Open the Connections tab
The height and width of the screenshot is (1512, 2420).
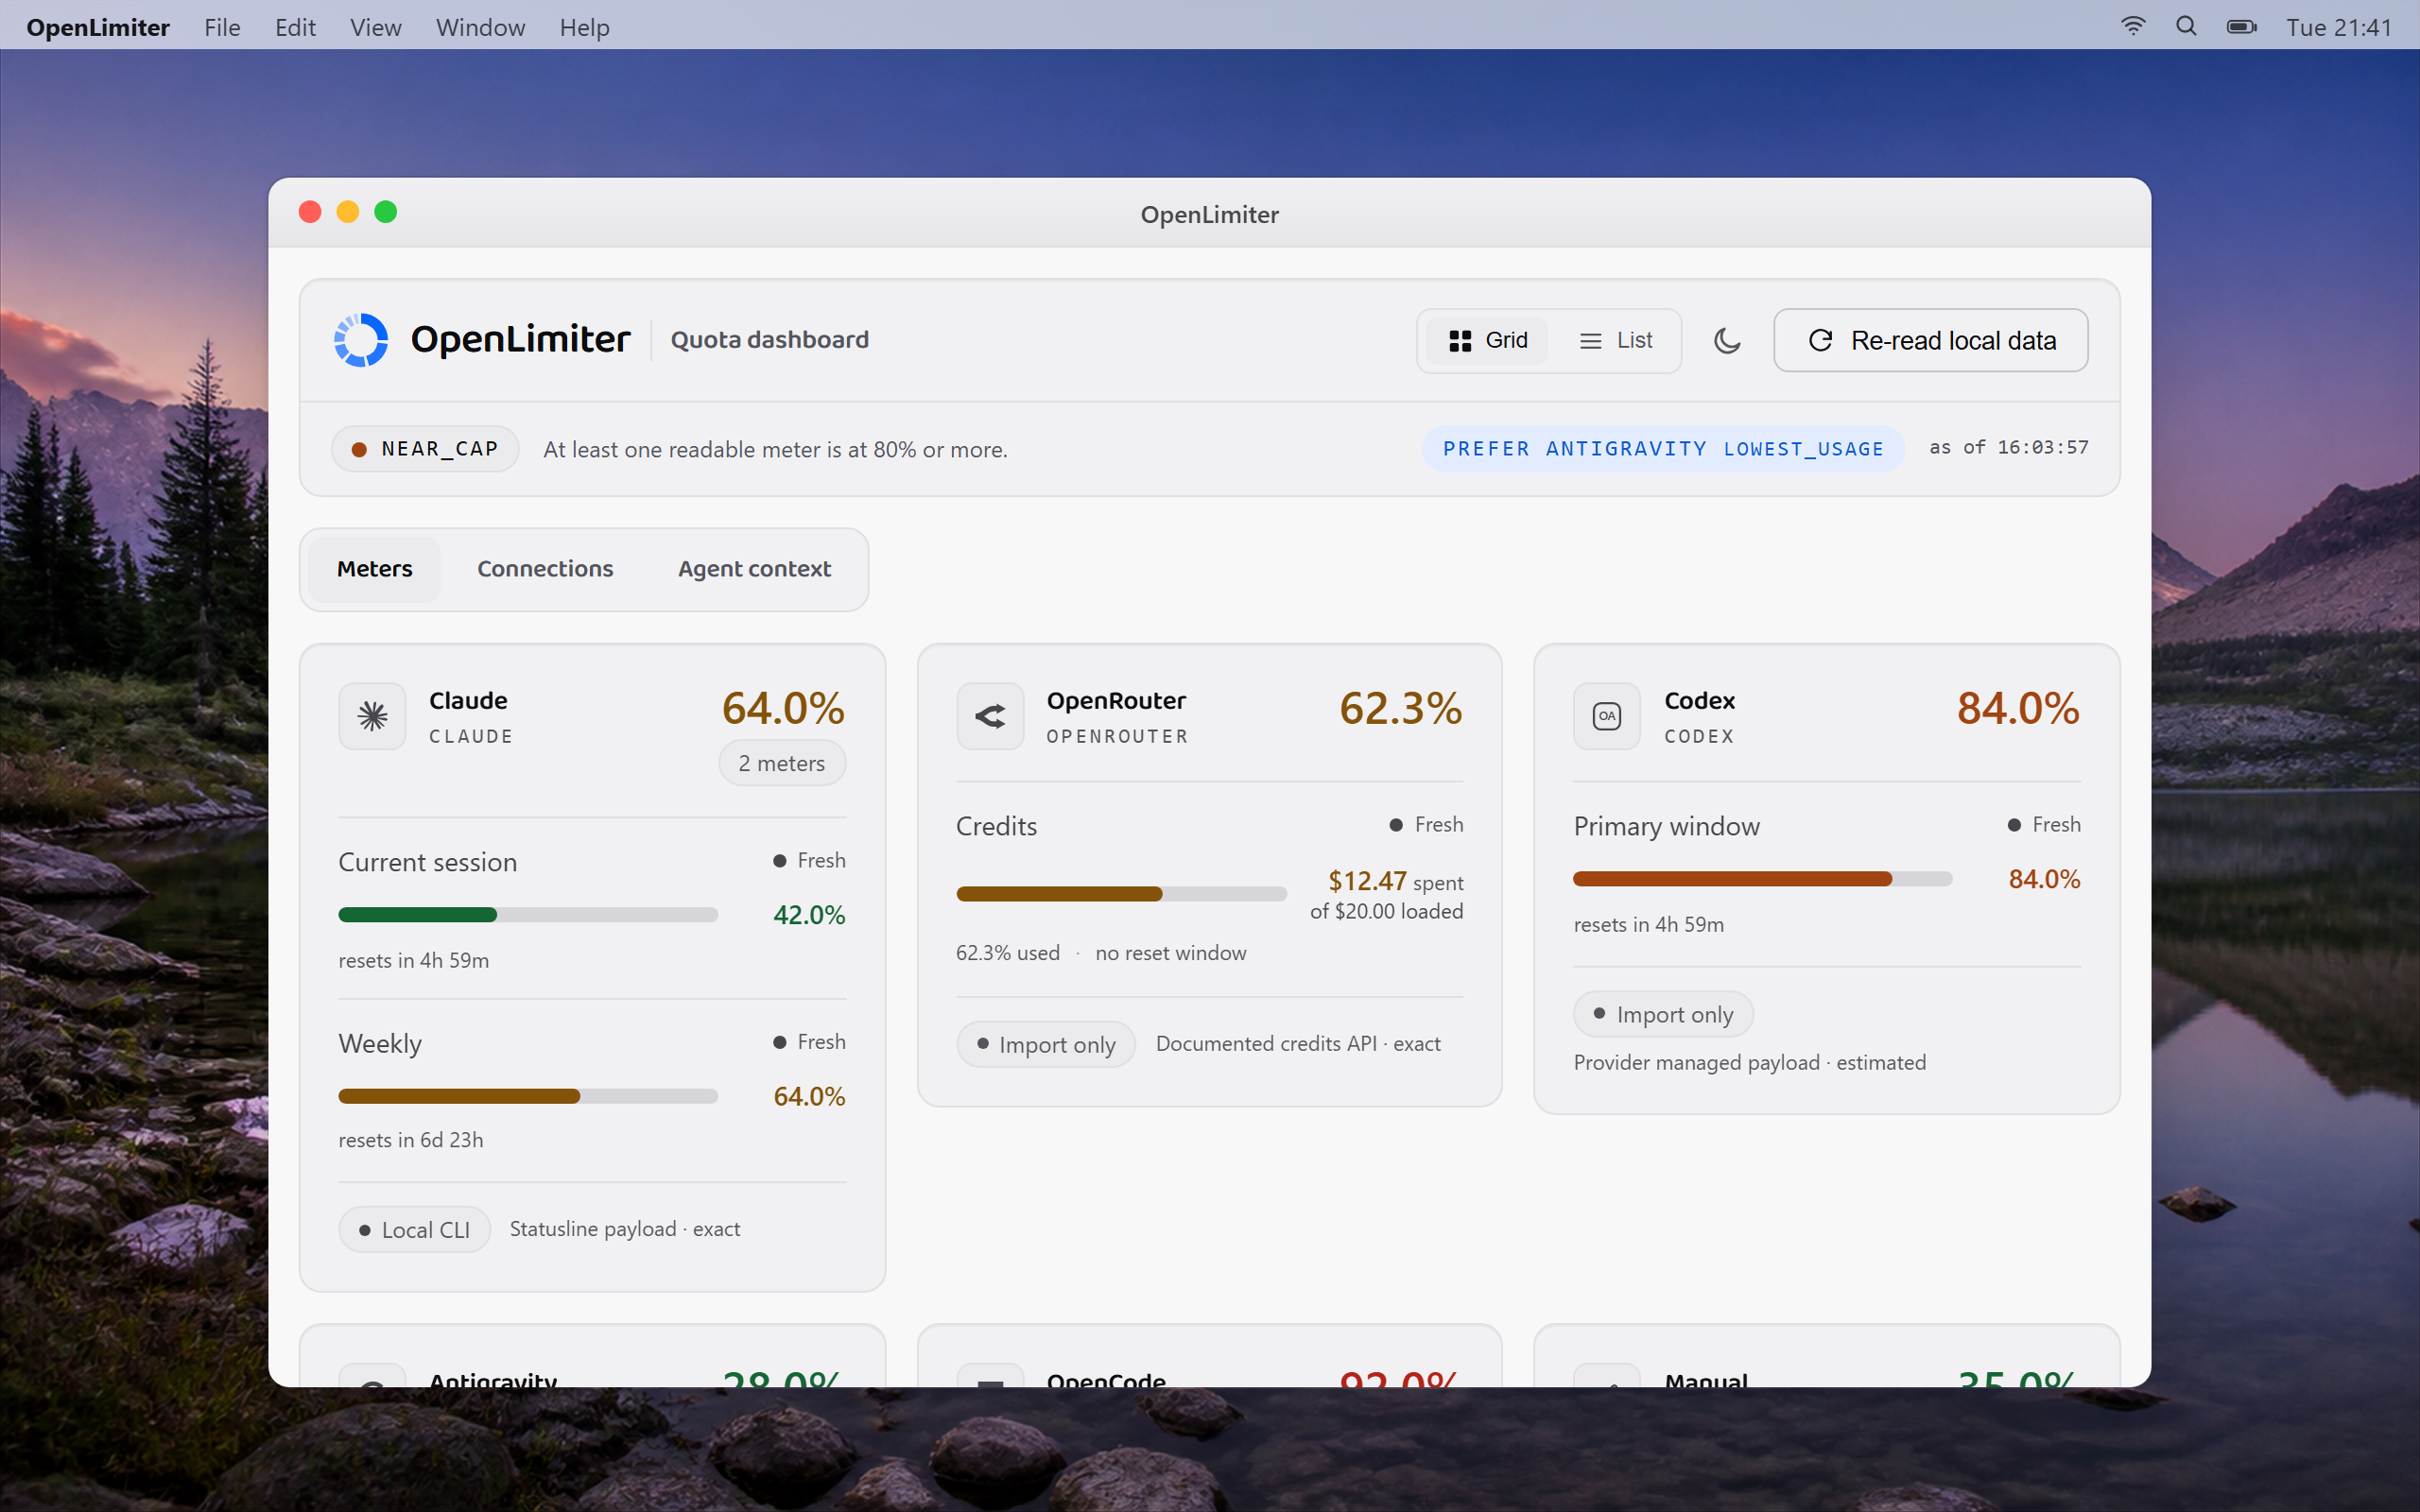coord(545,569)
